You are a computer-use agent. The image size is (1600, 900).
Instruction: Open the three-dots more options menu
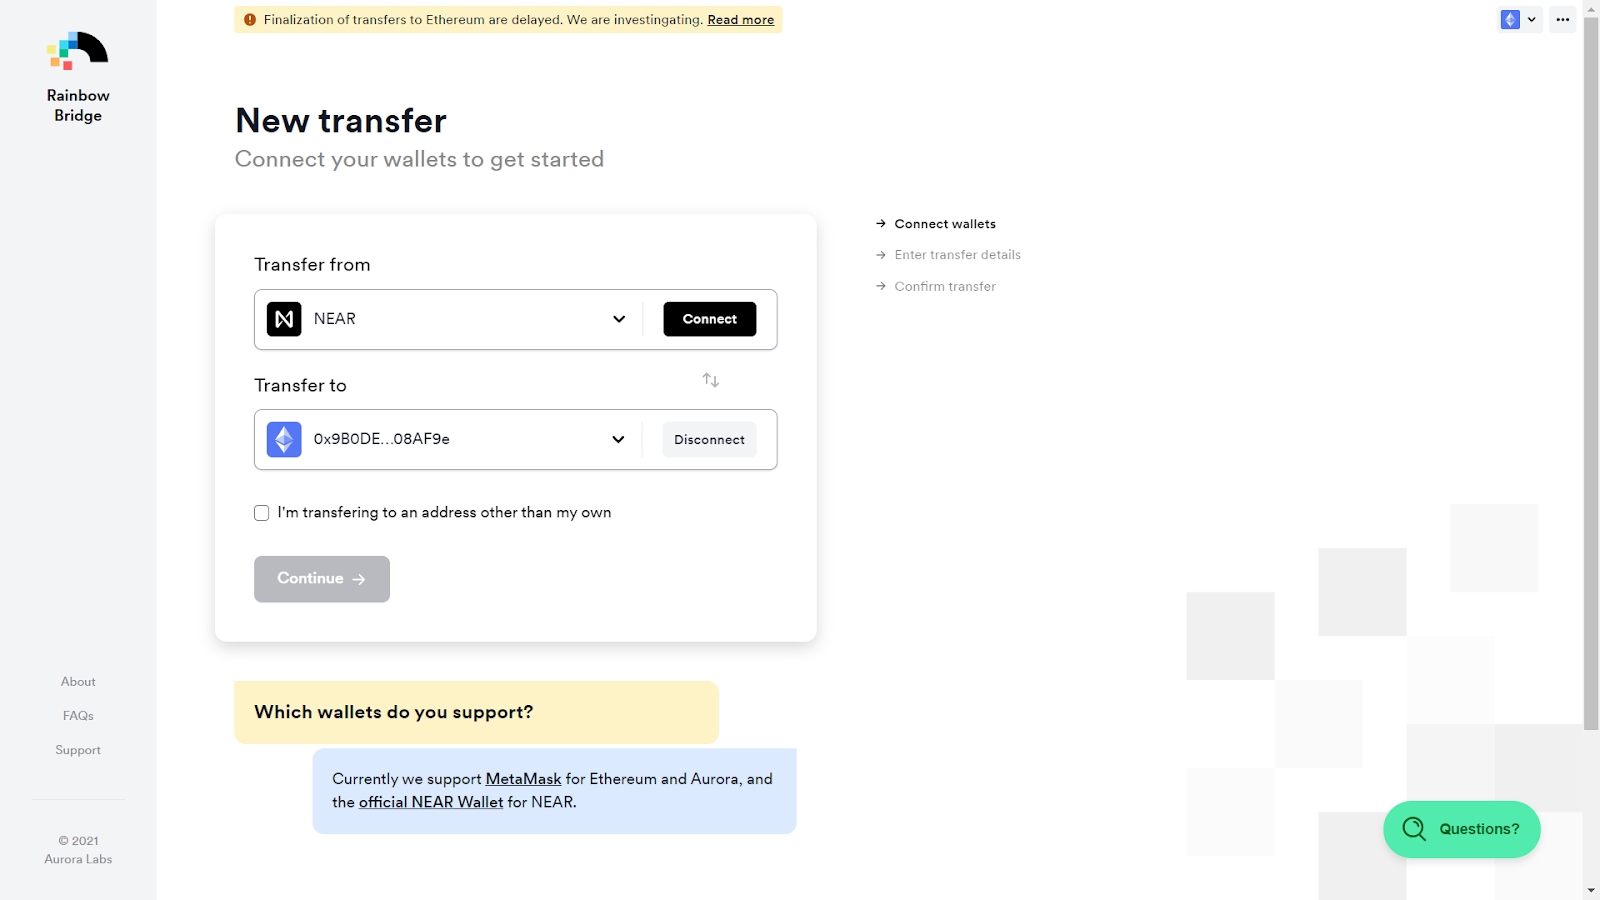tap(1563, 20)
